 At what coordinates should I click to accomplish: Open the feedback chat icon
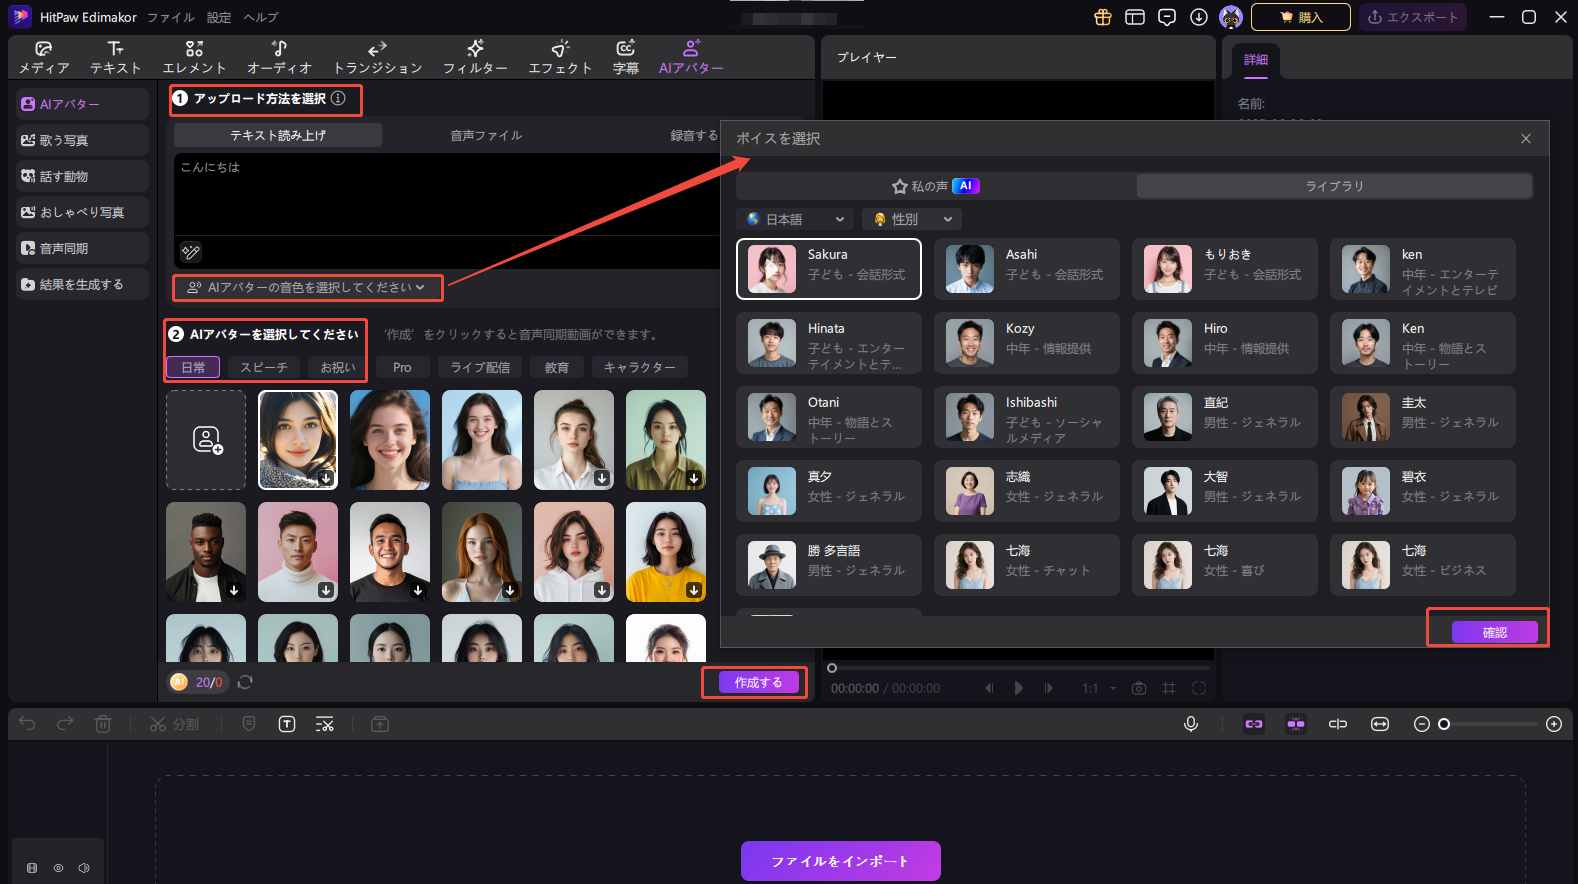(1167, 17)
